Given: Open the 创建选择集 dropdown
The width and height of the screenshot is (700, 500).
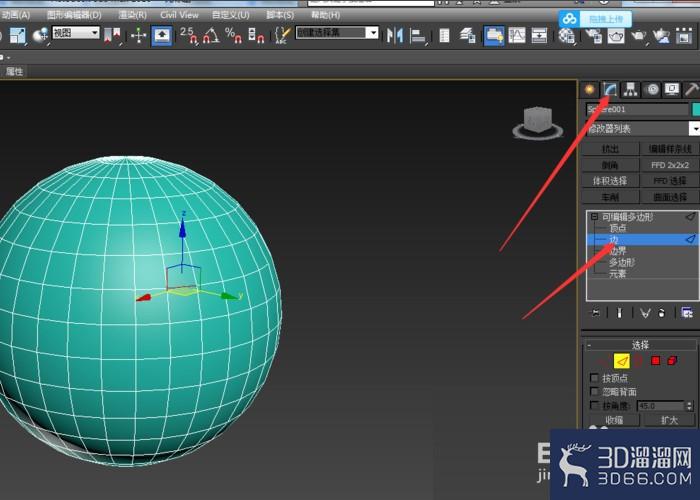Looking at the screenshot, I should (x=337, y=33).
